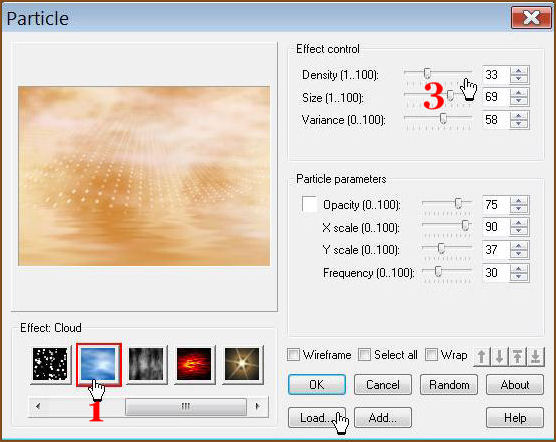The image size is (556, 442).
Task: Increase Frequency value with up stepper
Action: (519, 269)
